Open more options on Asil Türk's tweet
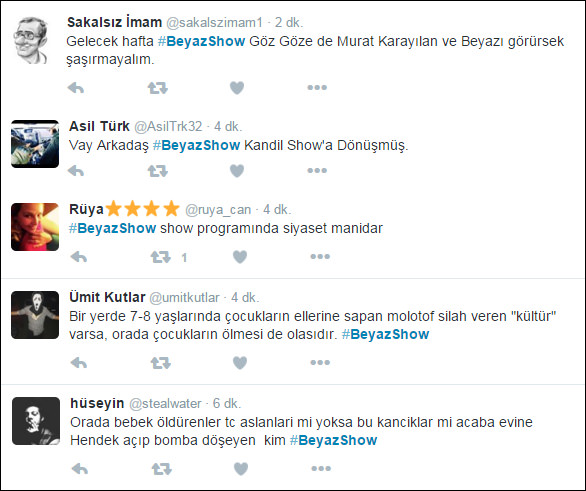Image resolution: width=586 pixels, height=491 pixels. 317,170
